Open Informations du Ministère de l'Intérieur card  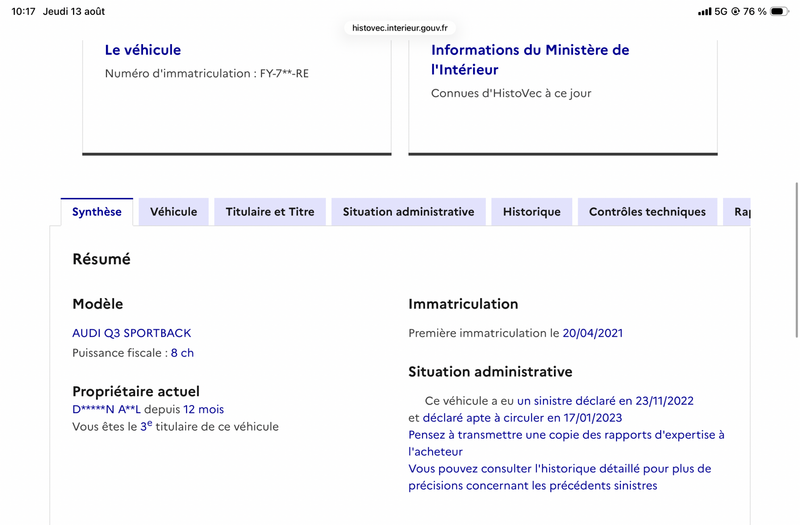tap(530, 60)
